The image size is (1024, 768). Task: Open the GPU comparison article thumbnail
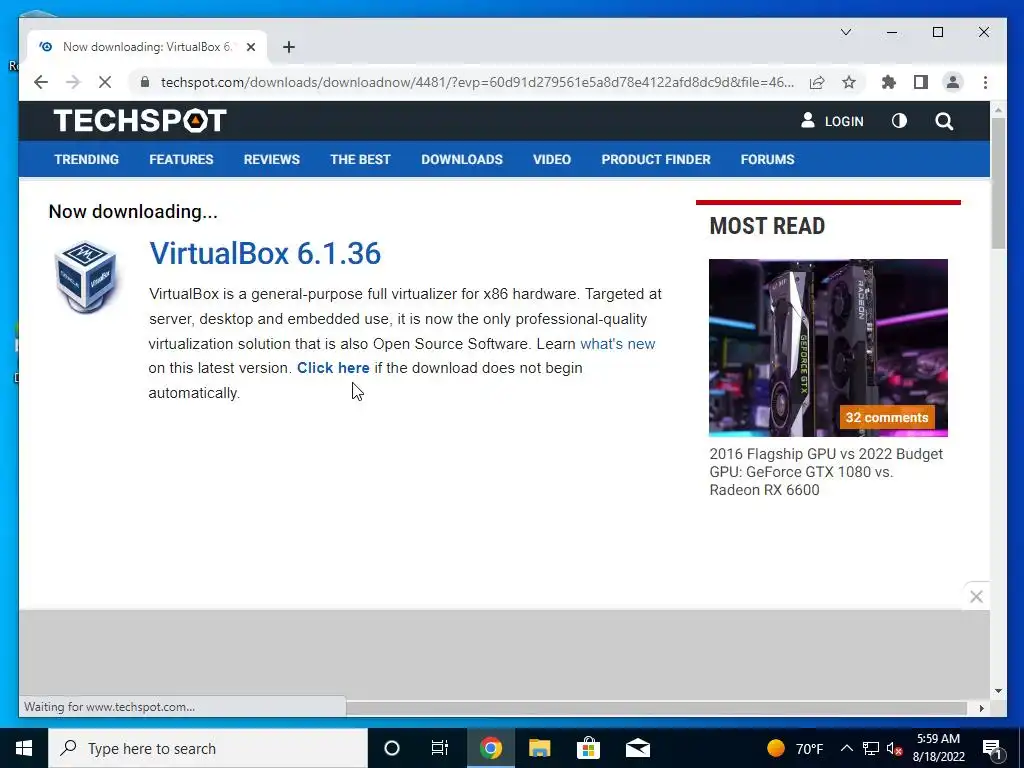(x=828, y=347)
